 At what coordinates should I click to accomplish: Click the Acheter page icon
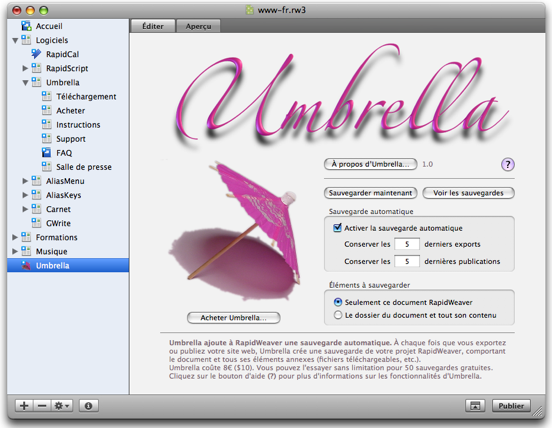point(47,110)
